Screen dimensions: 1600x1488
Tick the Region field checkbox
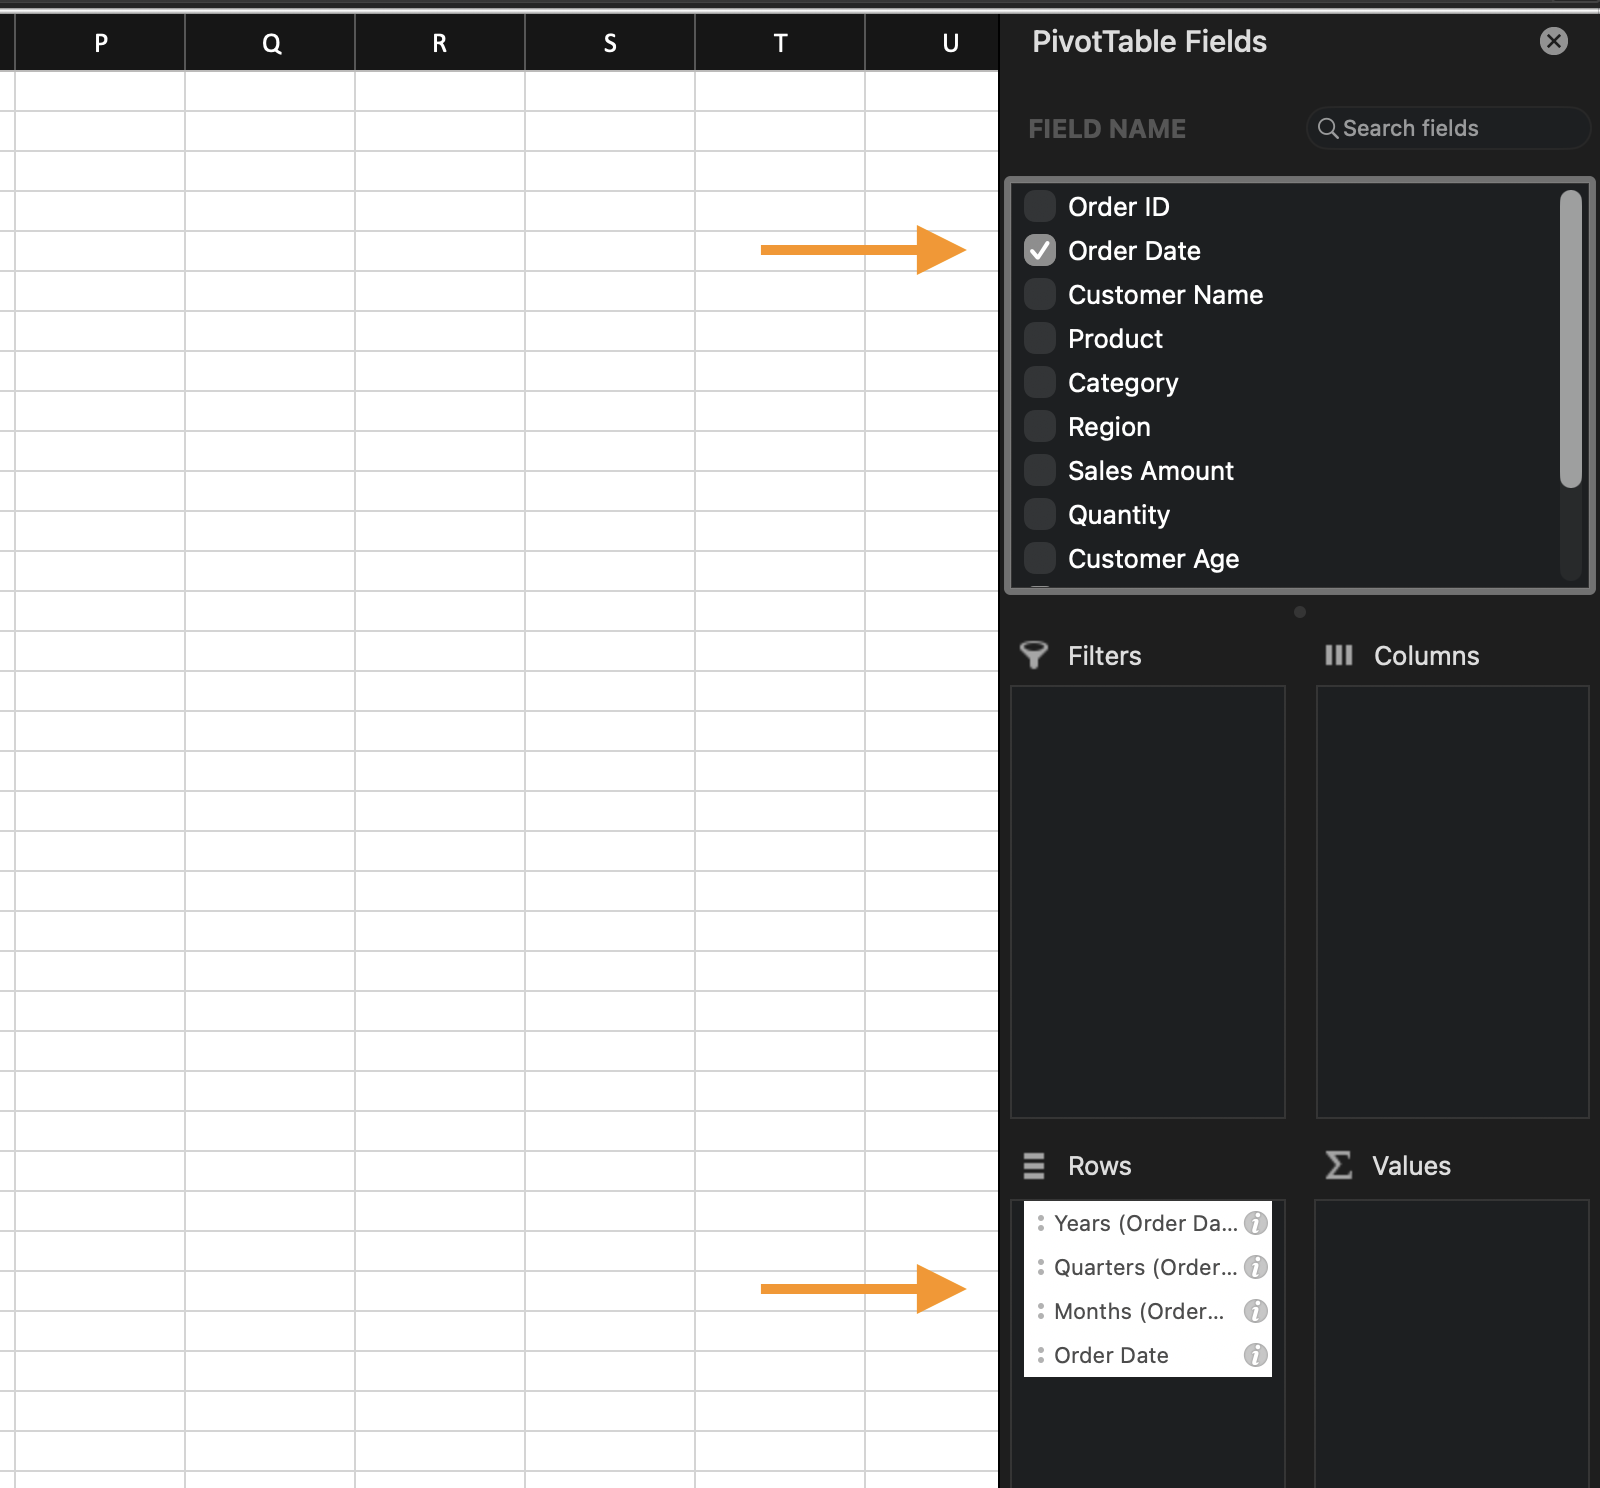[x=1040, y=426]
